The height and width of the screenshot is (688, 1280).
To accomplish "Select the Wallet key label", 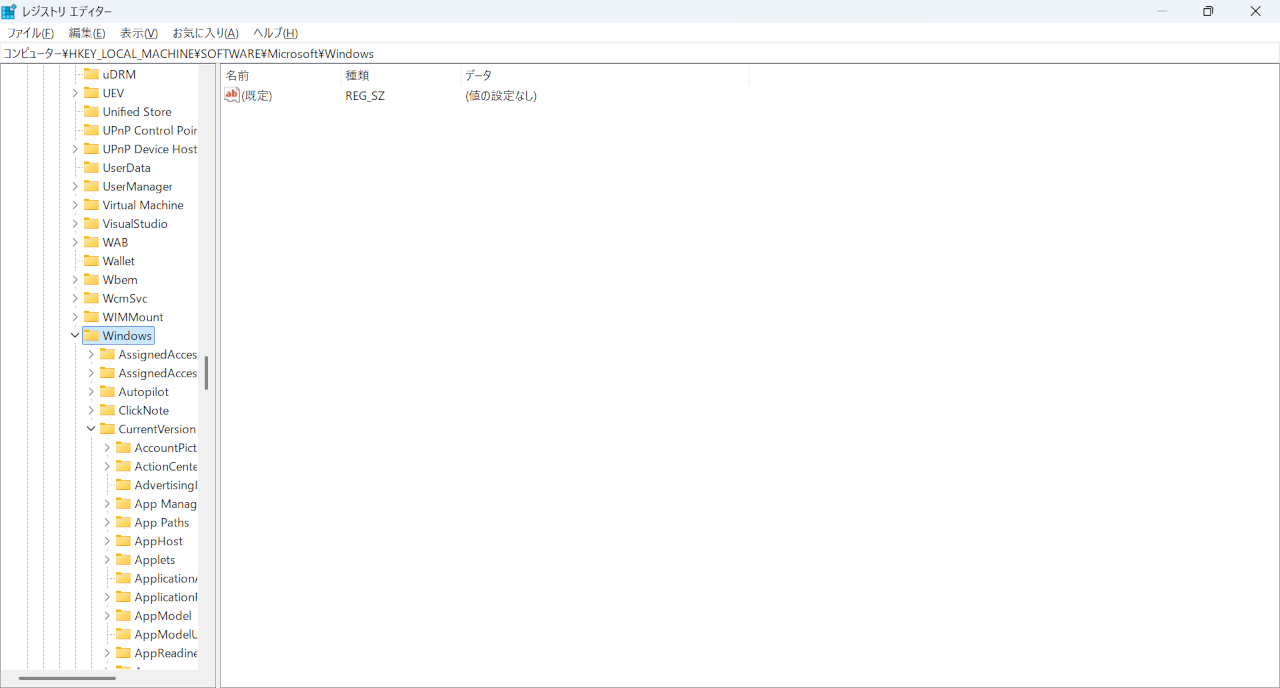I will coord(118,261).
